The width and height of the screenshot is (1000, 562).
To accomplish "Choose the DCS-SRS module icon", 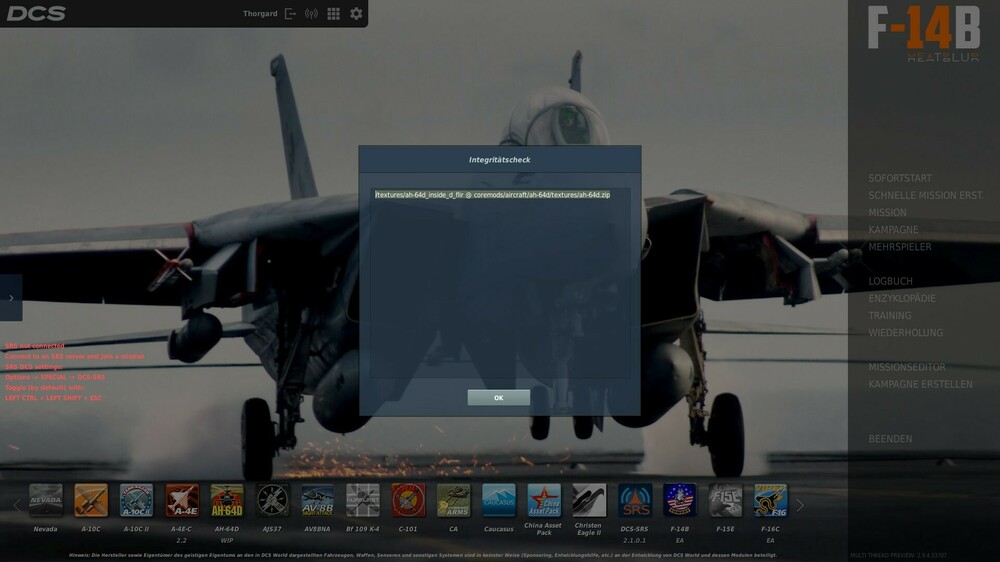I will pyautogui.click(x=635, y=500).
